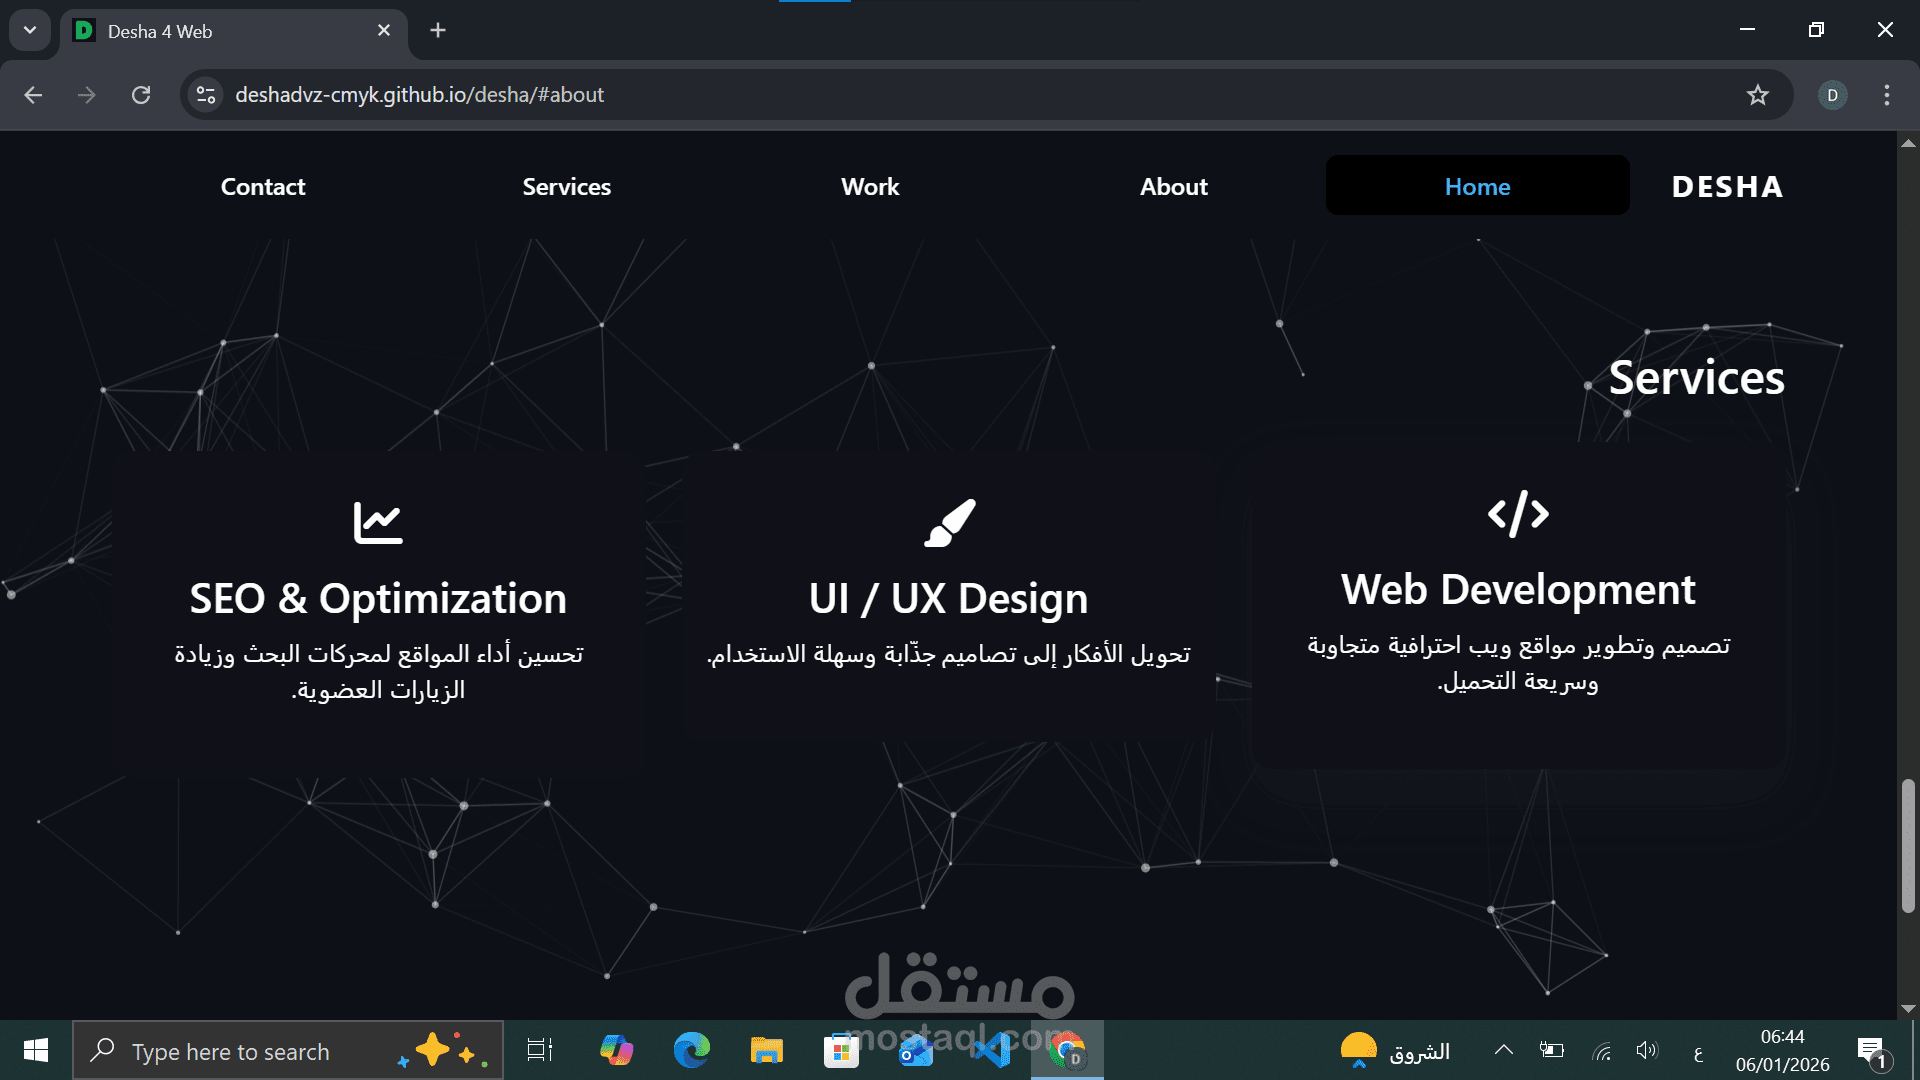
Task: Open the Contact nav link
Action: (x=263, y=187)
